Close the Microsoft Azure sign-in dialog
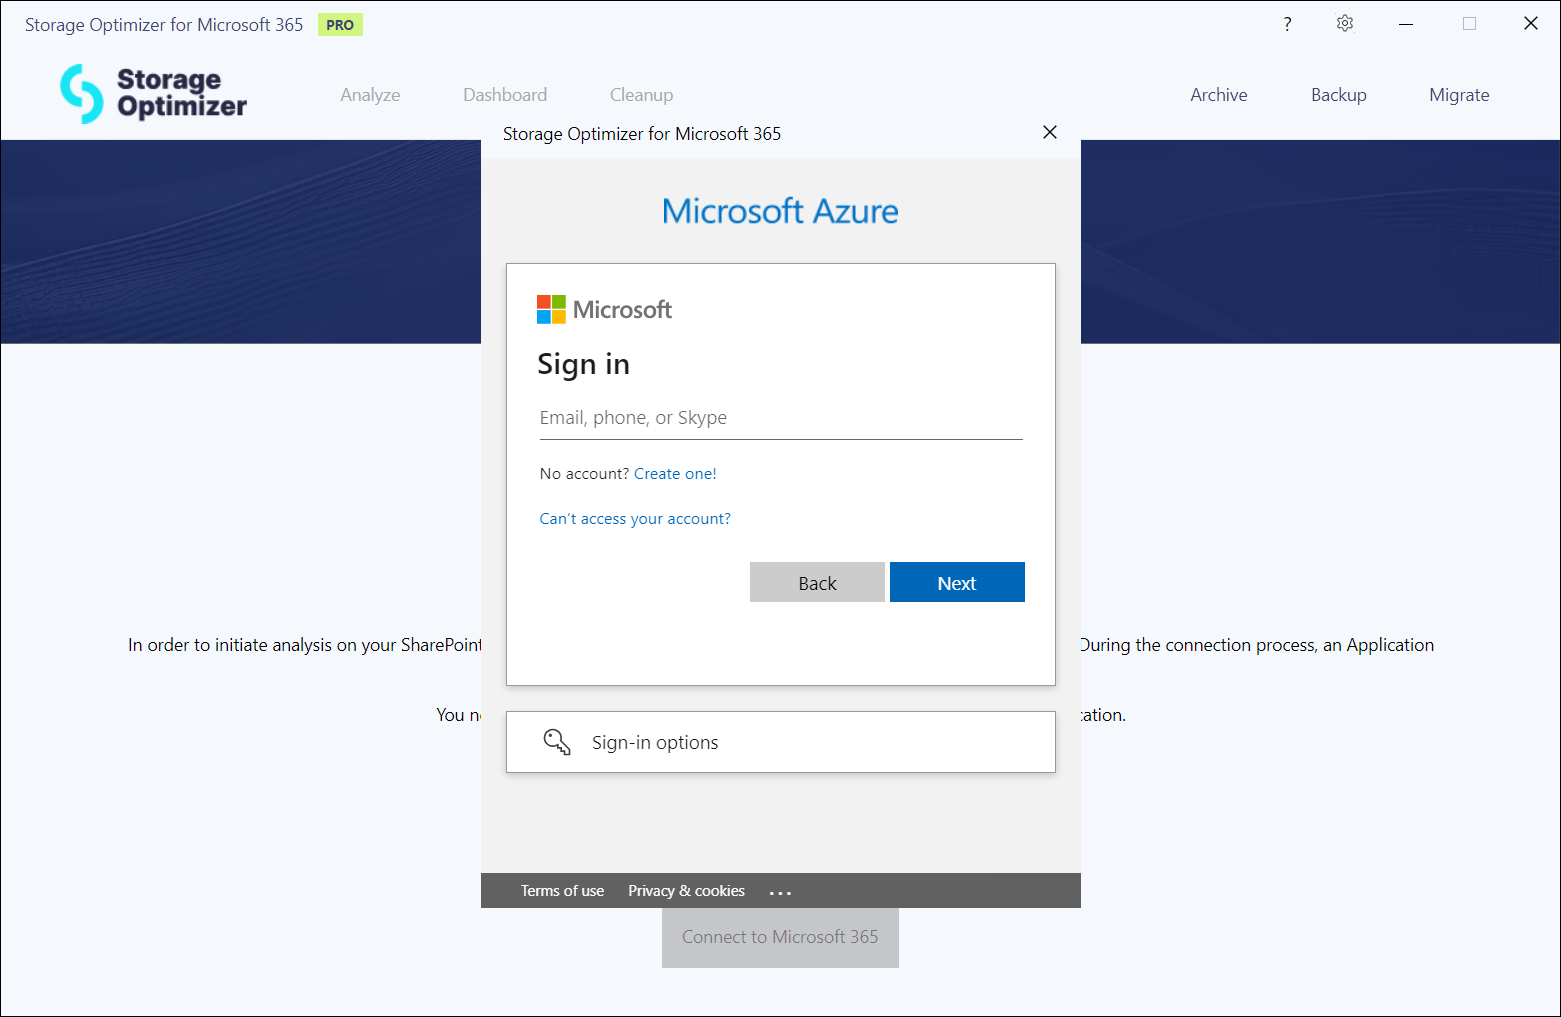The image size is (1561, 1017). click(x=1049, y=132)
